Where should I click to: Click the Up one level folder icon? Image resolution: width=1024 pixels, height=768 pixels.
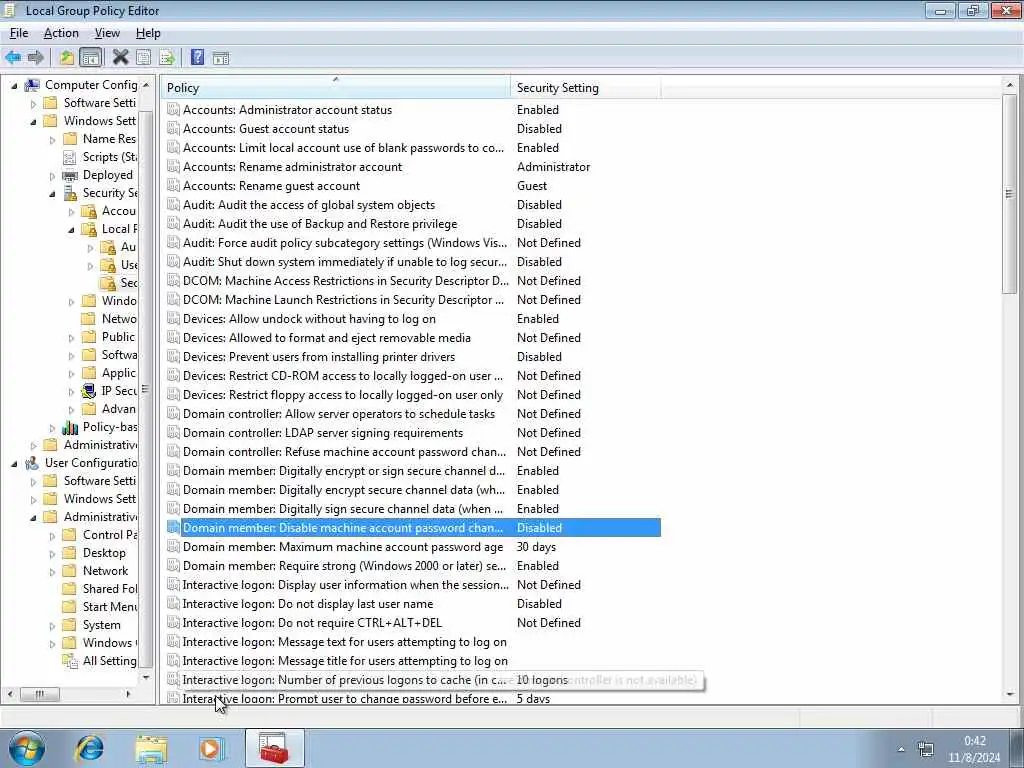[67, 57]
